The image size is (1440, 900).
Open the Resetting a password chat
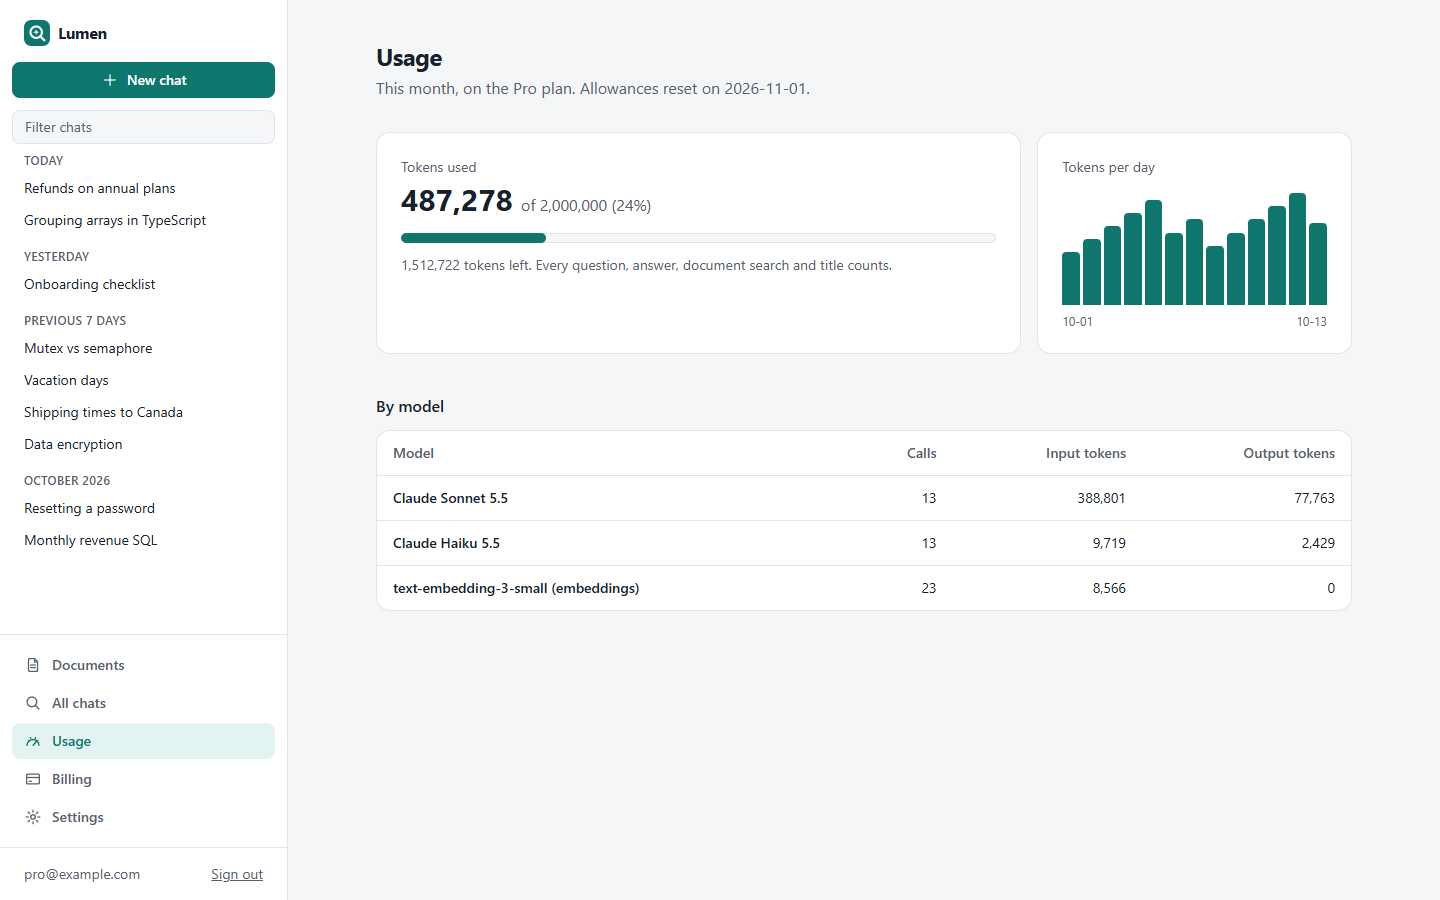(143, 508)
